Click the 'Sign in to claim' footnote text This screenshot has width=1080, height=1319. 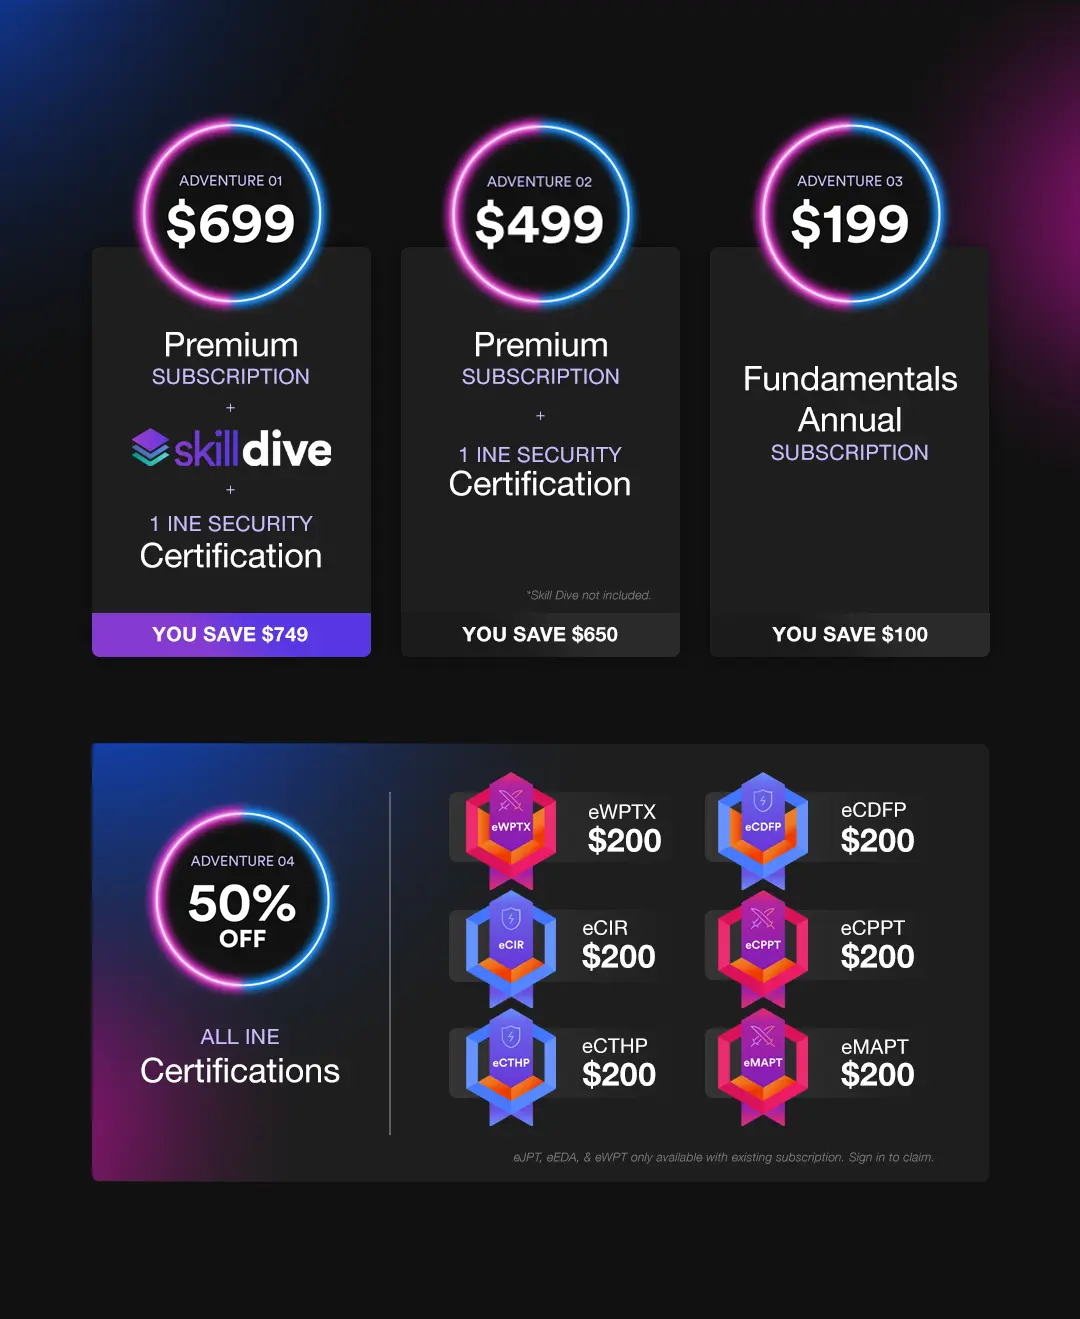(x=891, y=1157)
